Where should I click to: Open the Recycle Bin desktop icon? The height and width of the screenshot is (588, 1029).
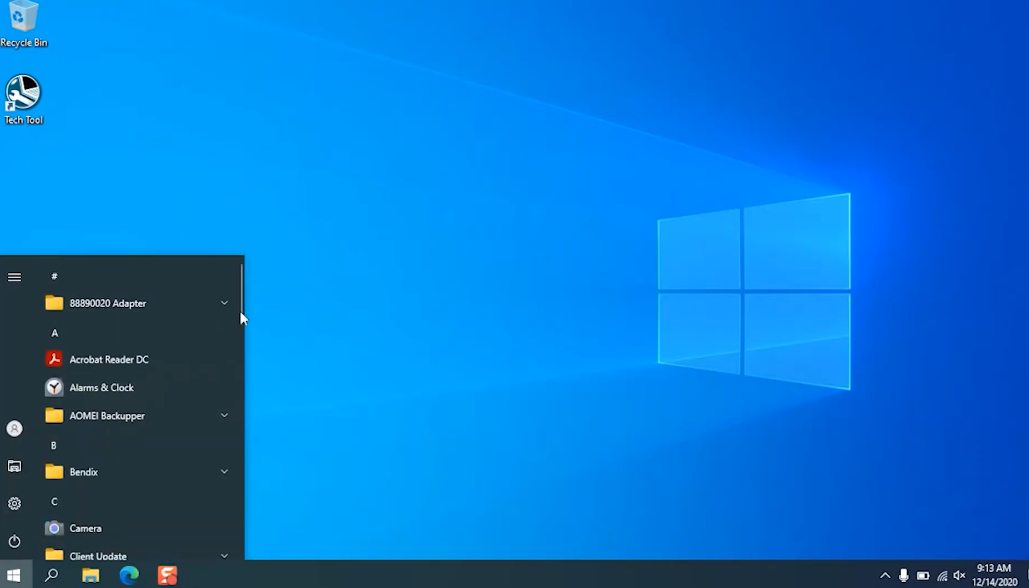[x=24, y=24]
